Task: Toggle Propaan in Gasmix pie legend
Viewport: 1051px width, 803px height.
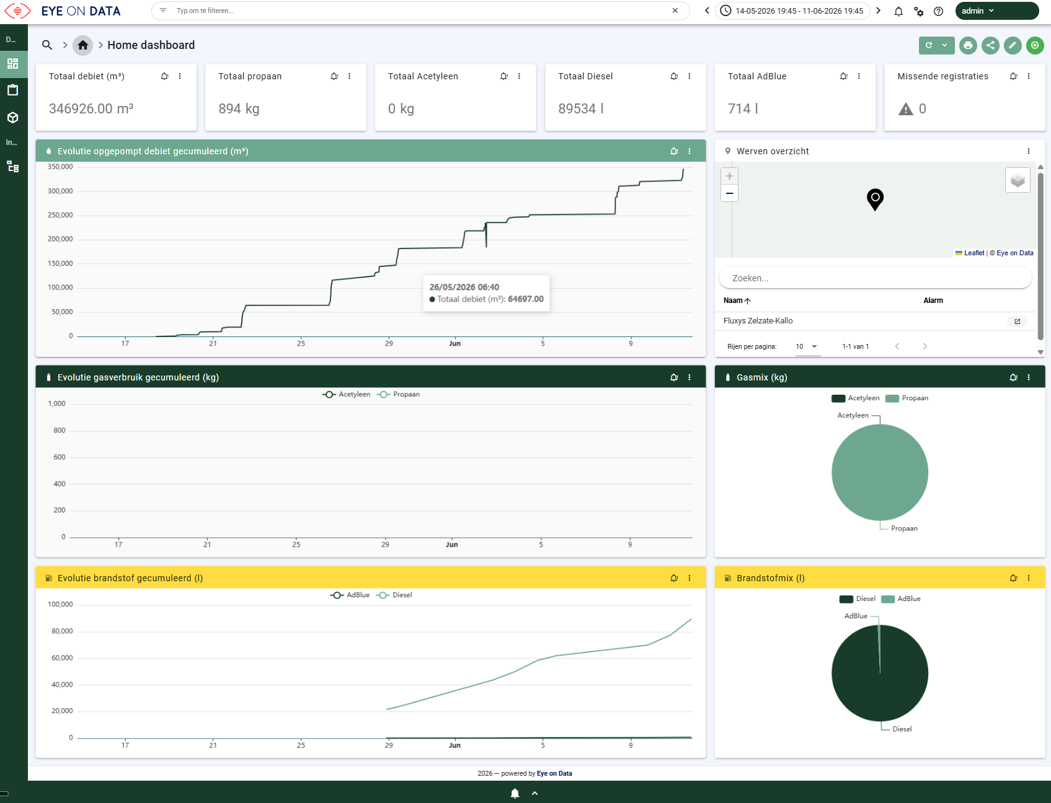Action: [907, 398]
